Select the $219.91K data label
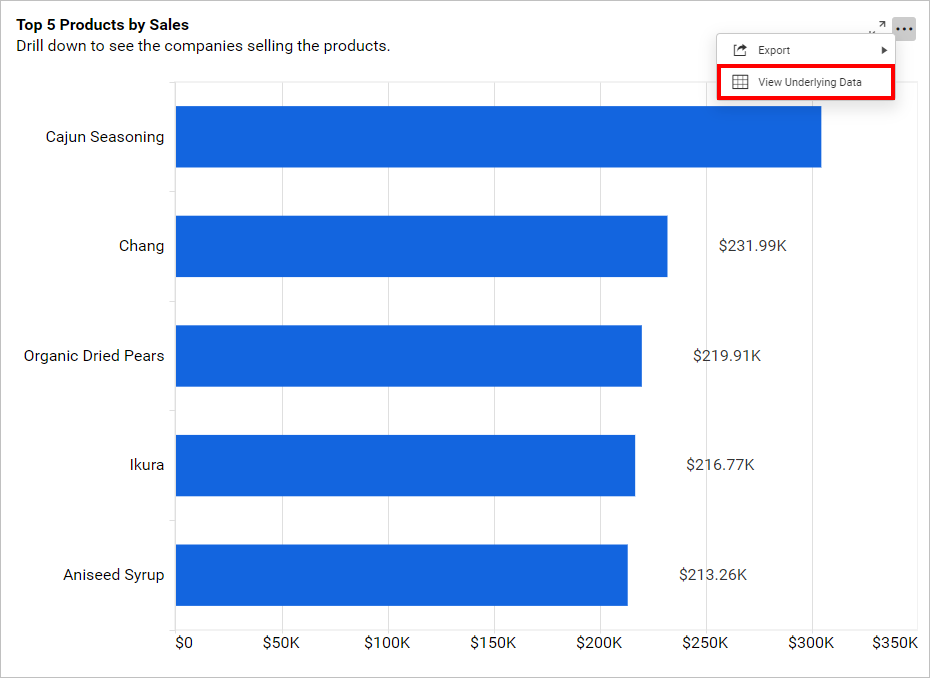Viewport: 930px width, 678px height. pyautogui.click(x=726, y=356)
